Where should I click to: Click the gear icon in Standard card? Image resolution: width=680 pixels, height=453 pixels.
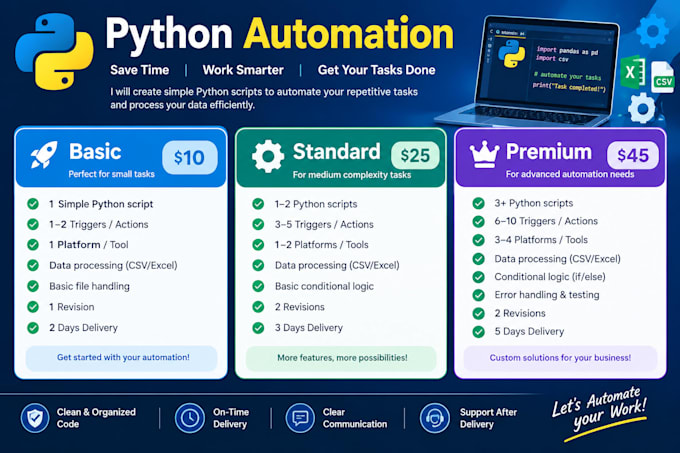(x=268, y=156)
